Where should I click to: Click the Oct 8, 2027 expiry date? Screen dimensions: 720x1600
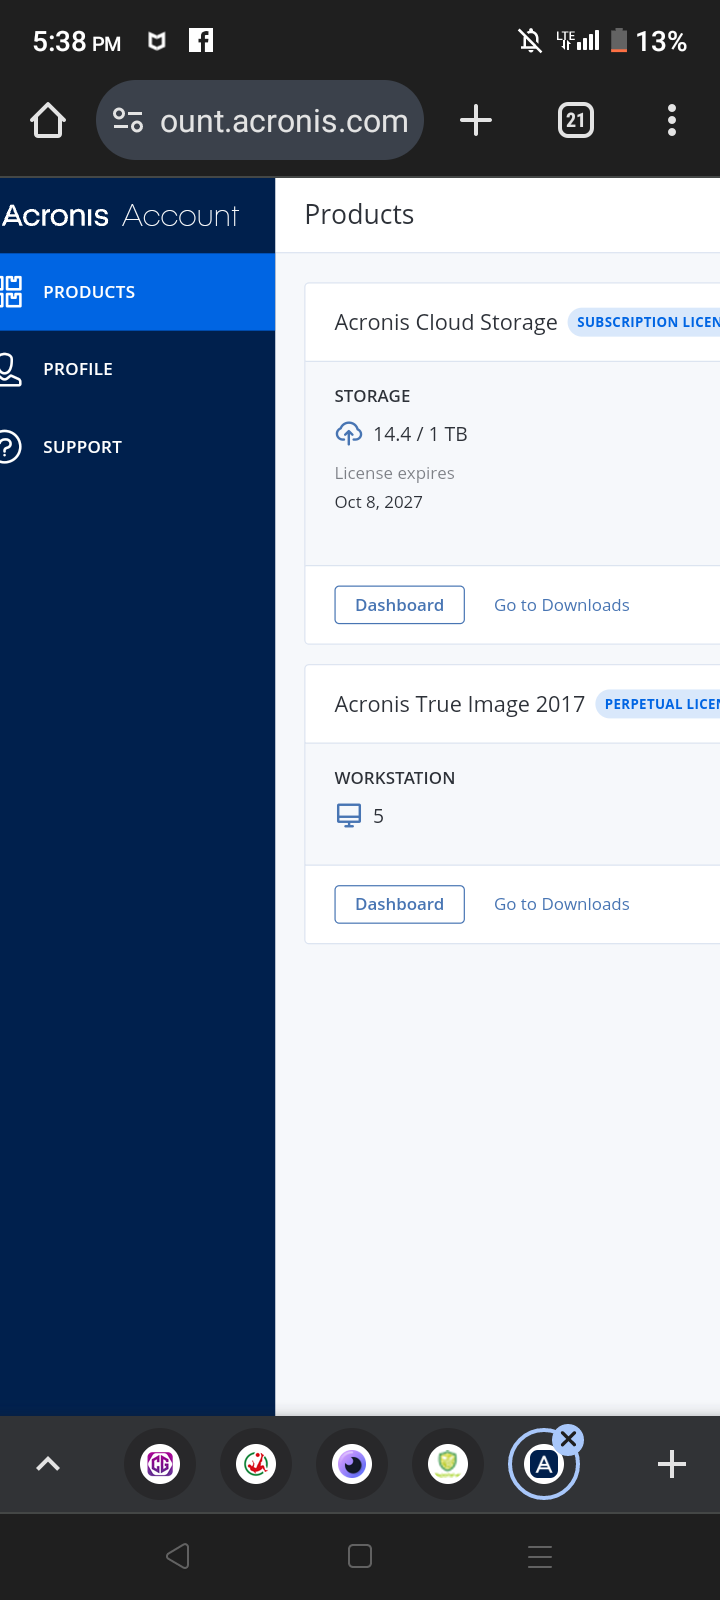378,502
